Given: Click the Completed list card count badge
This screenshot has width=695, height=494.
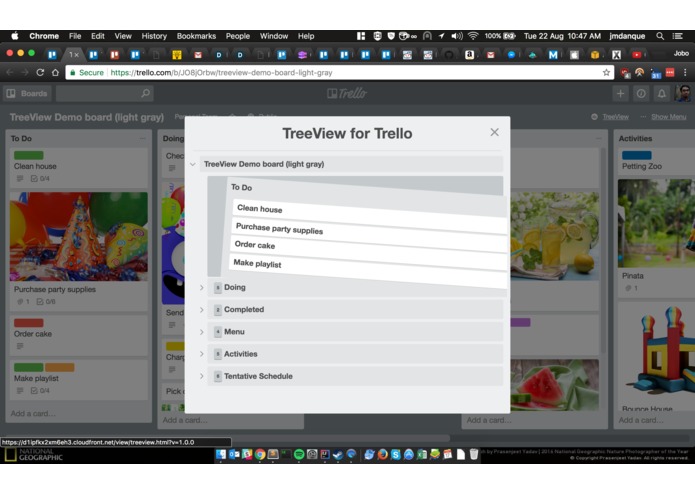Looking at the screenshot, I should [x=218, y=310].
